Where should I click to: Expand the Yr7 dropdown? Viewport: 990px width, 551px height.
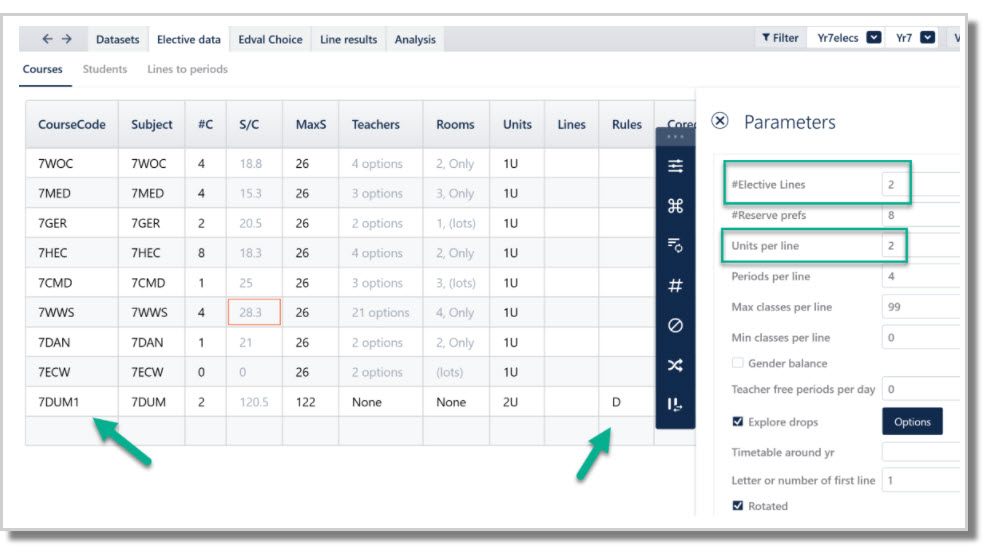click(927, 37)
